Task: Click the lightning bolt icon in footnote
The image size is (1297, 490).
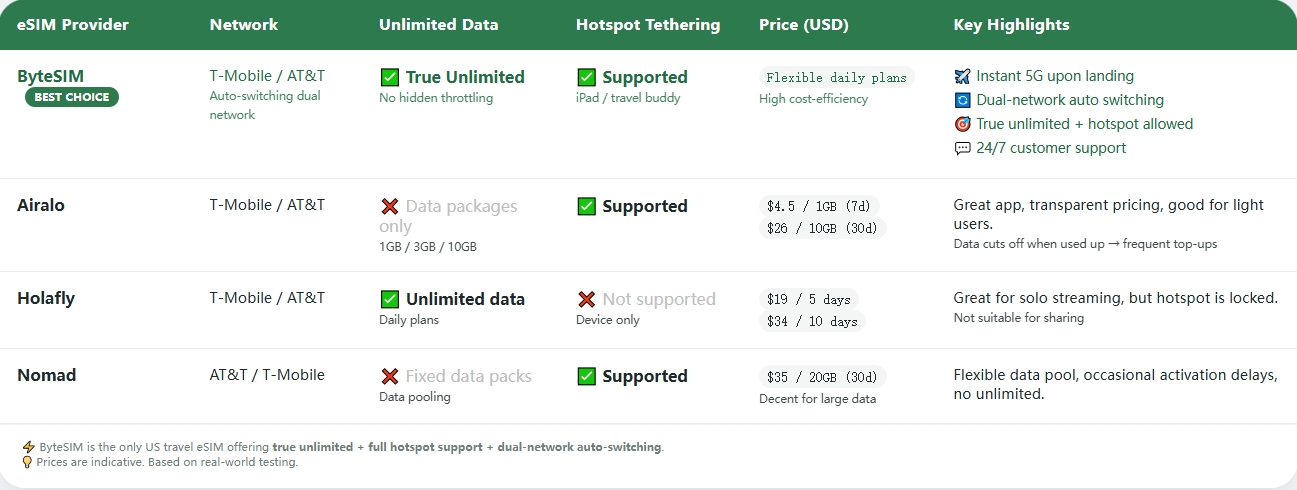Action: (28, 447)
